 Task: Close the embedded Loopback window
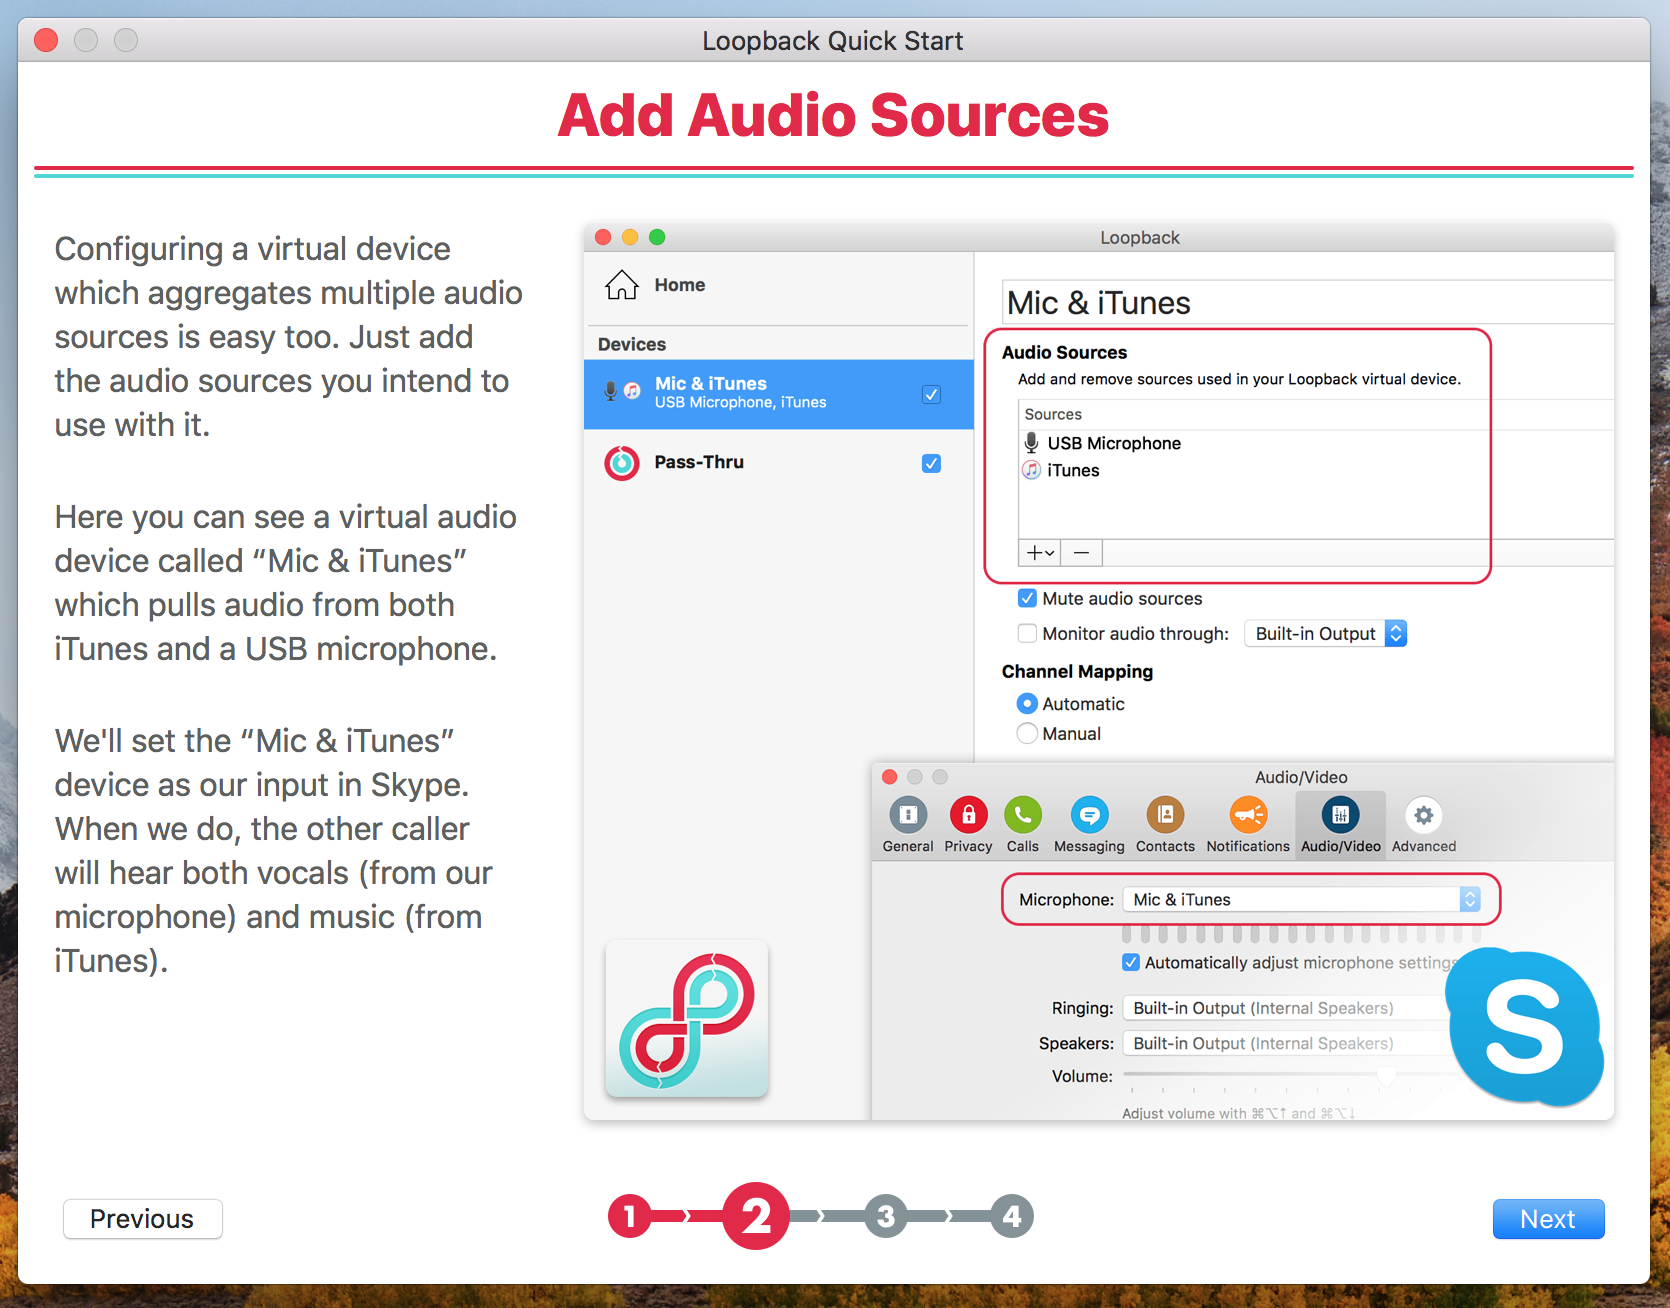(x=603, y=237)
